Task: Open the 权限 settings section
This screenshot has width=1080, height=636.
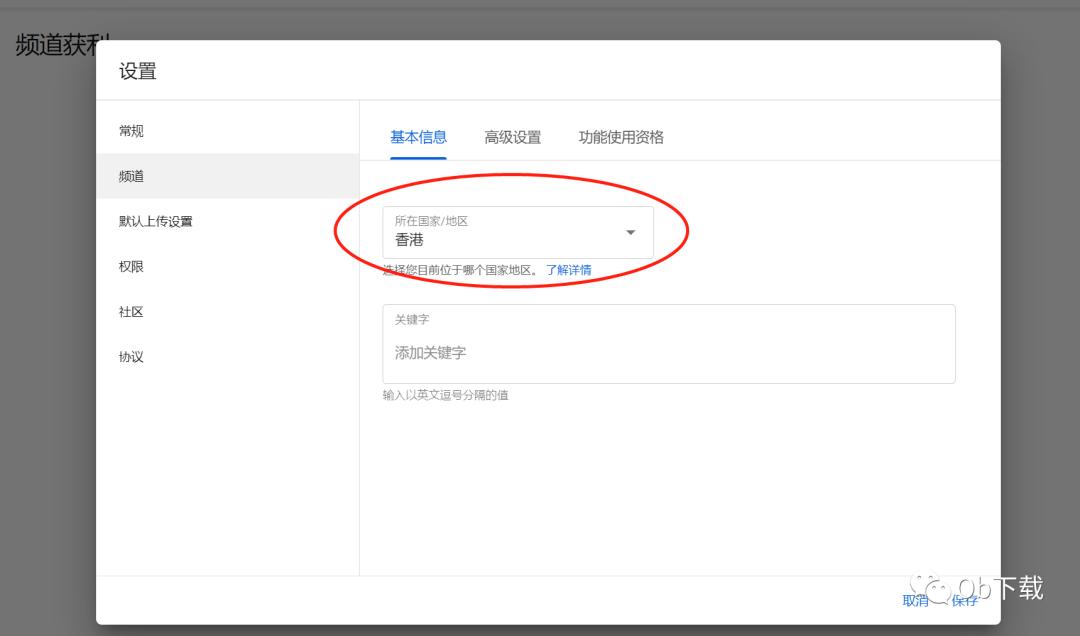Action: [129, 266]
